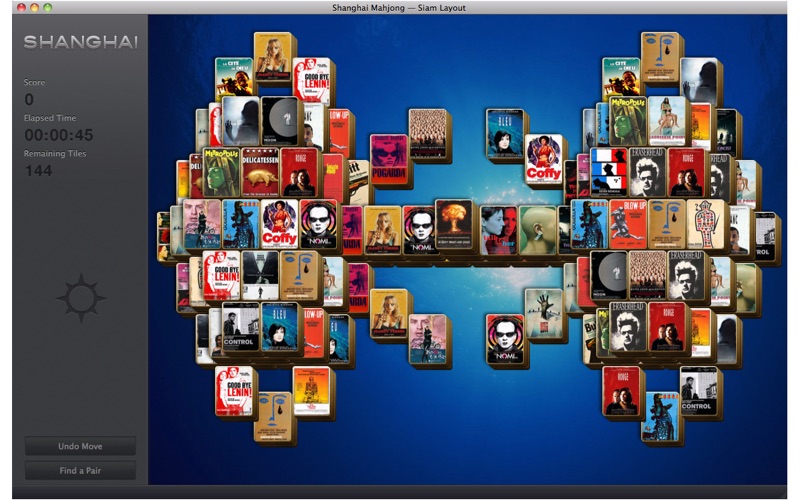Select the shadow figure tile near right cluster top
The image size is (800, 500).
pyautogui.click(x=698, y=82)
